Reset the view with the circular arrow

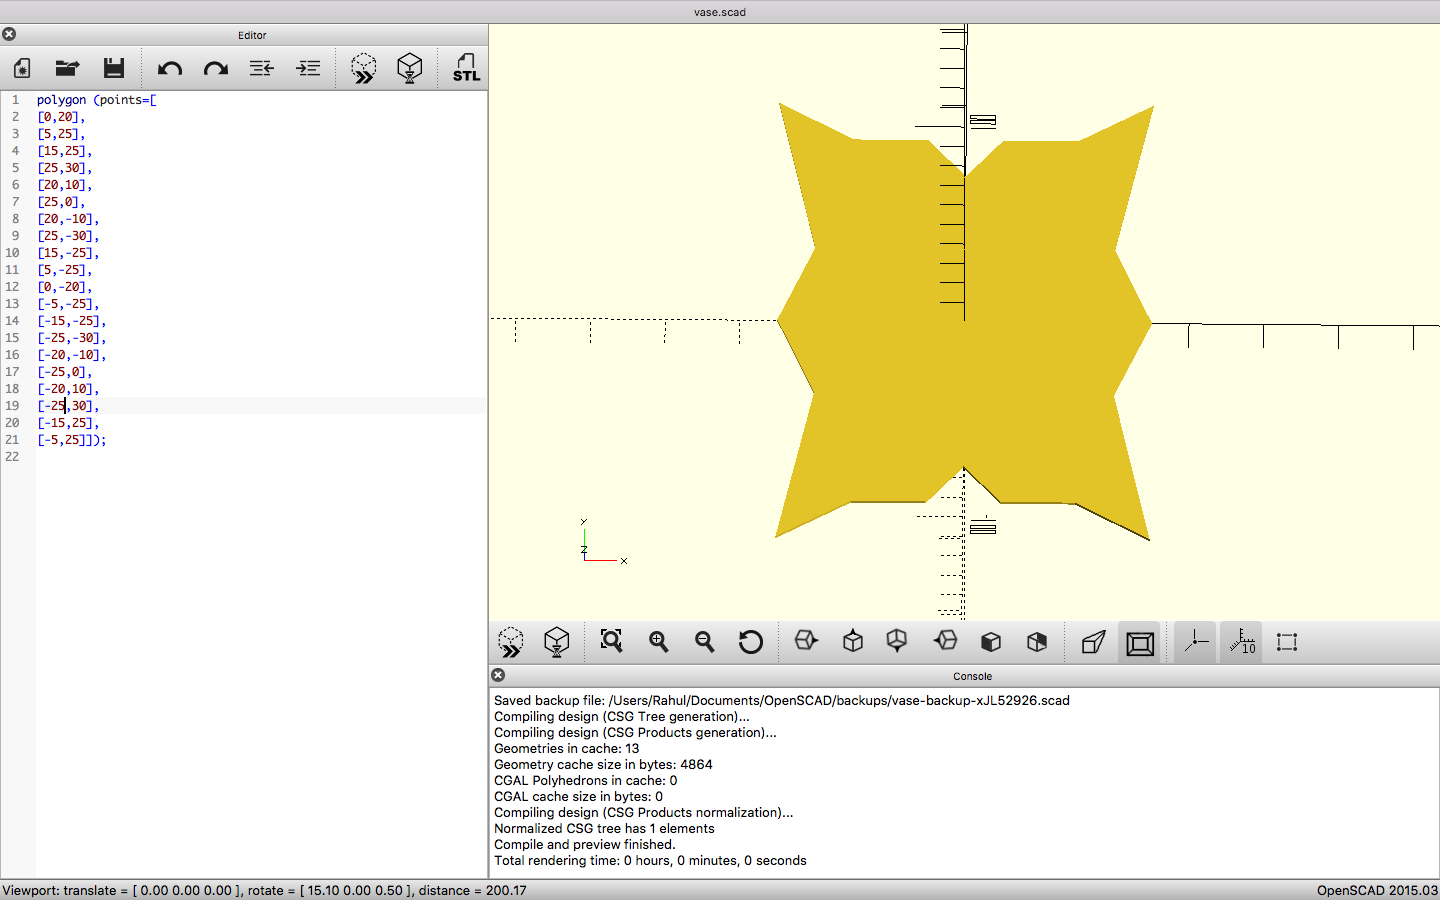coord(751,642)
